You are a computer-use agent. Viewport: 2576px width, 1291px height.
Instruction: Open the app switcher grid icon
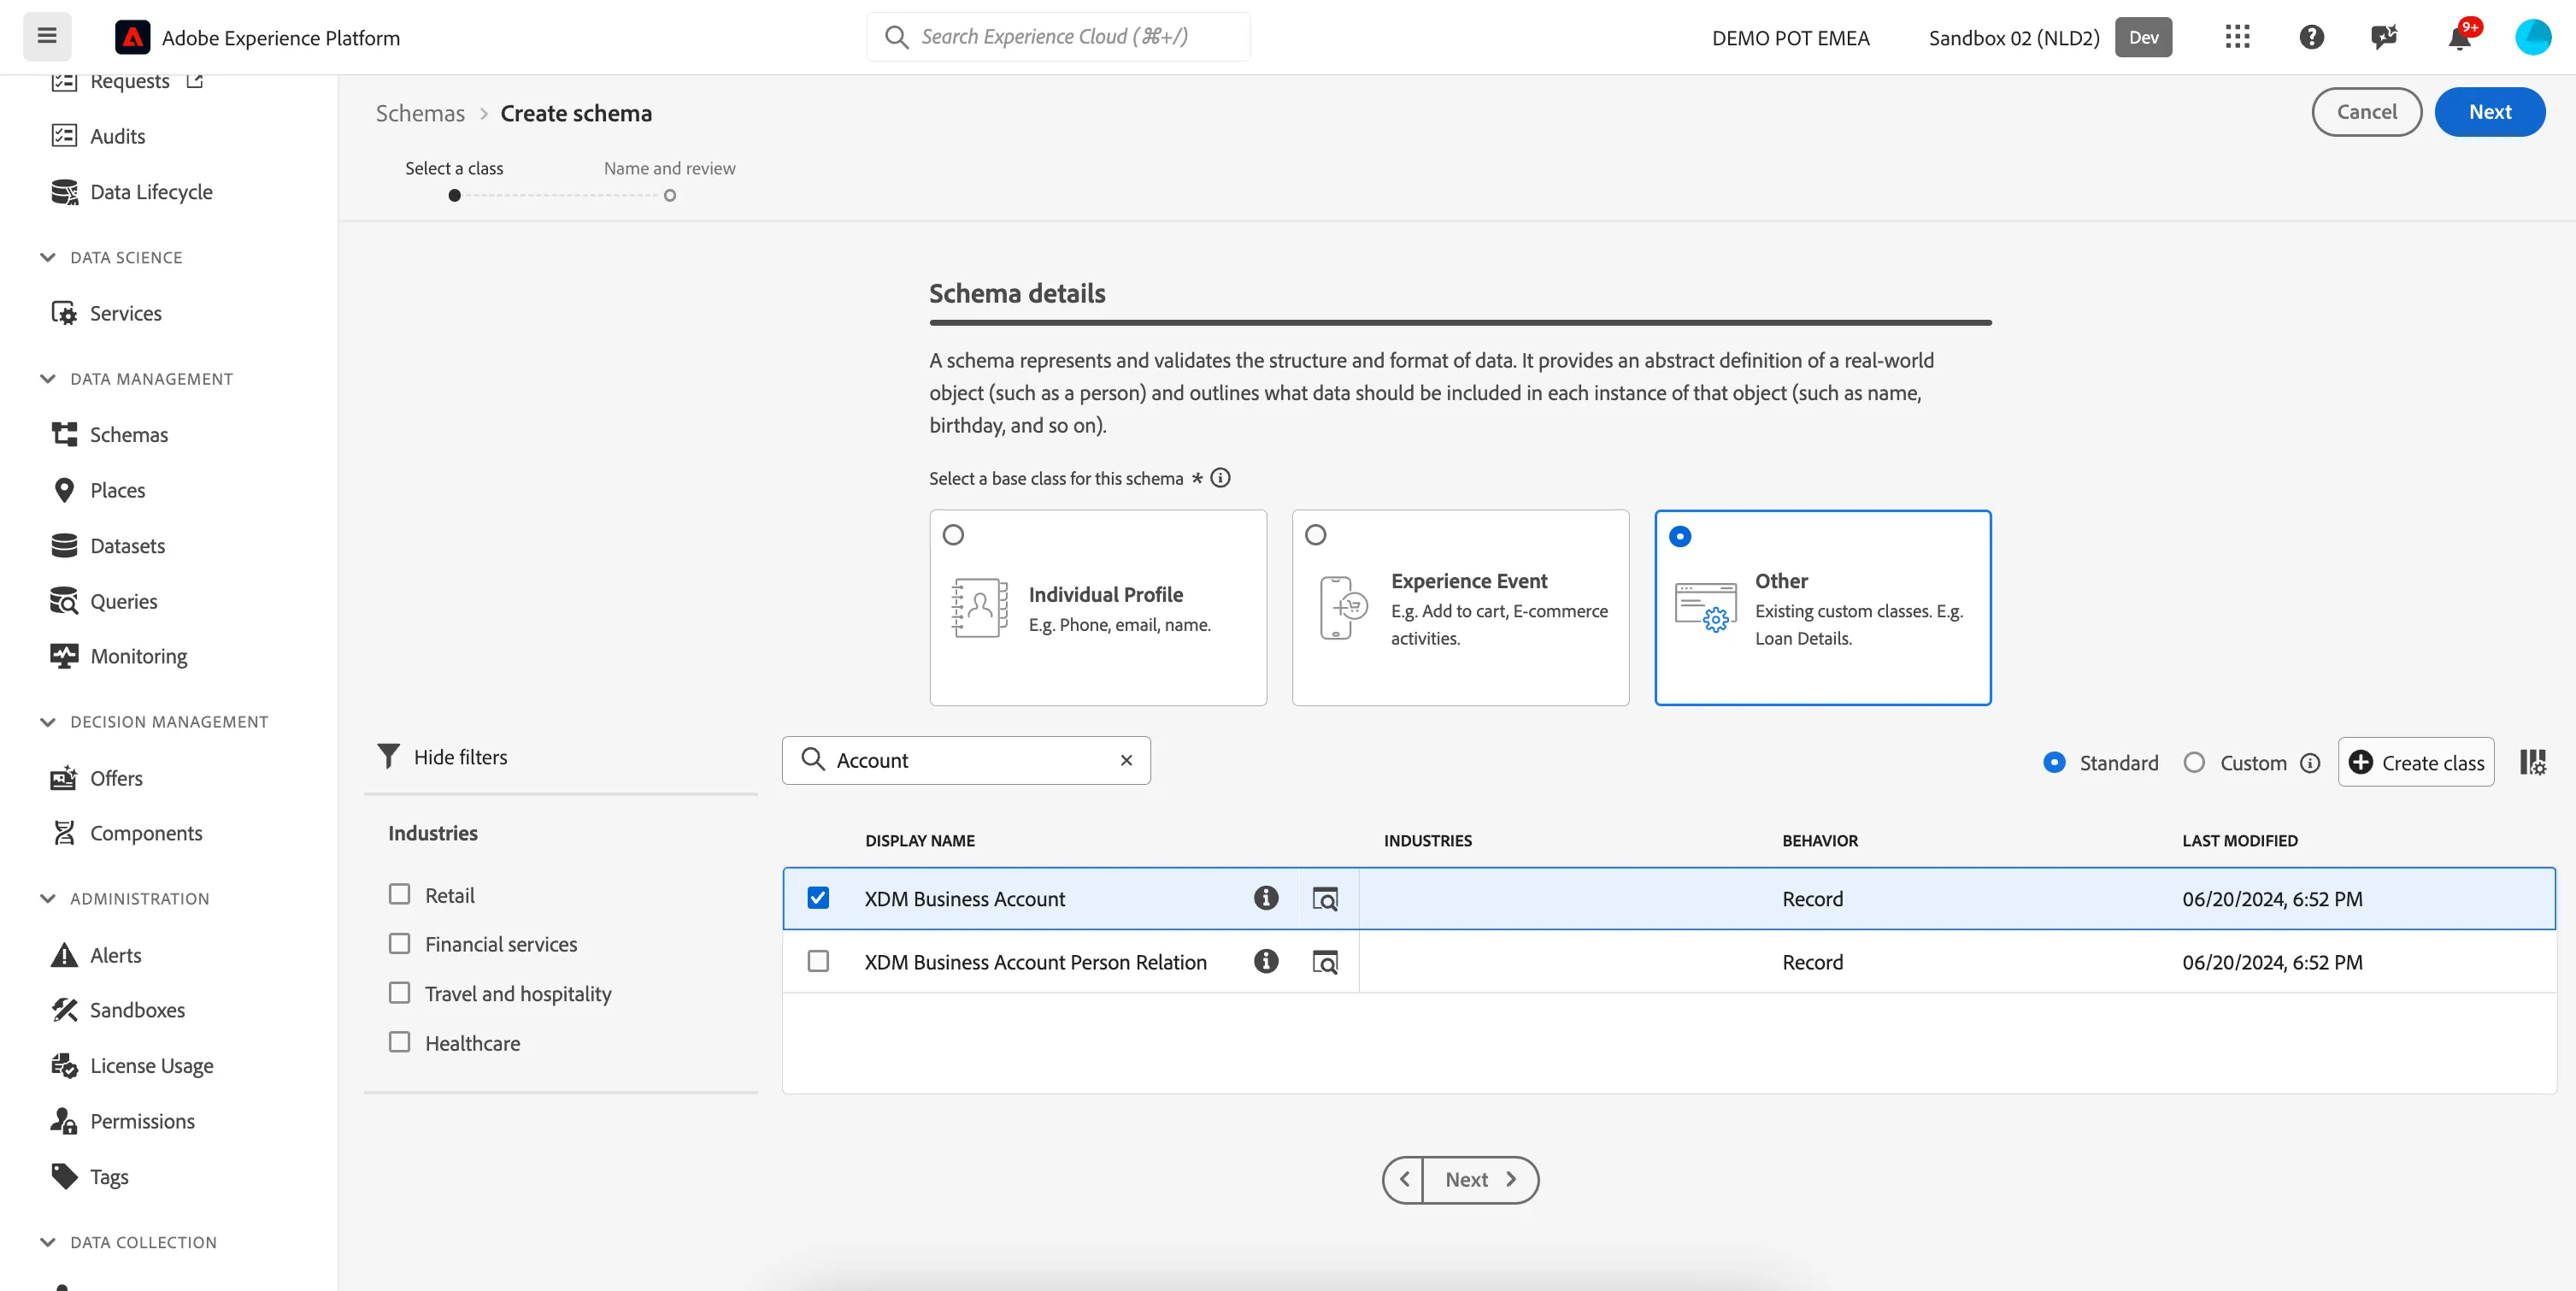(x=2238, y=37)
